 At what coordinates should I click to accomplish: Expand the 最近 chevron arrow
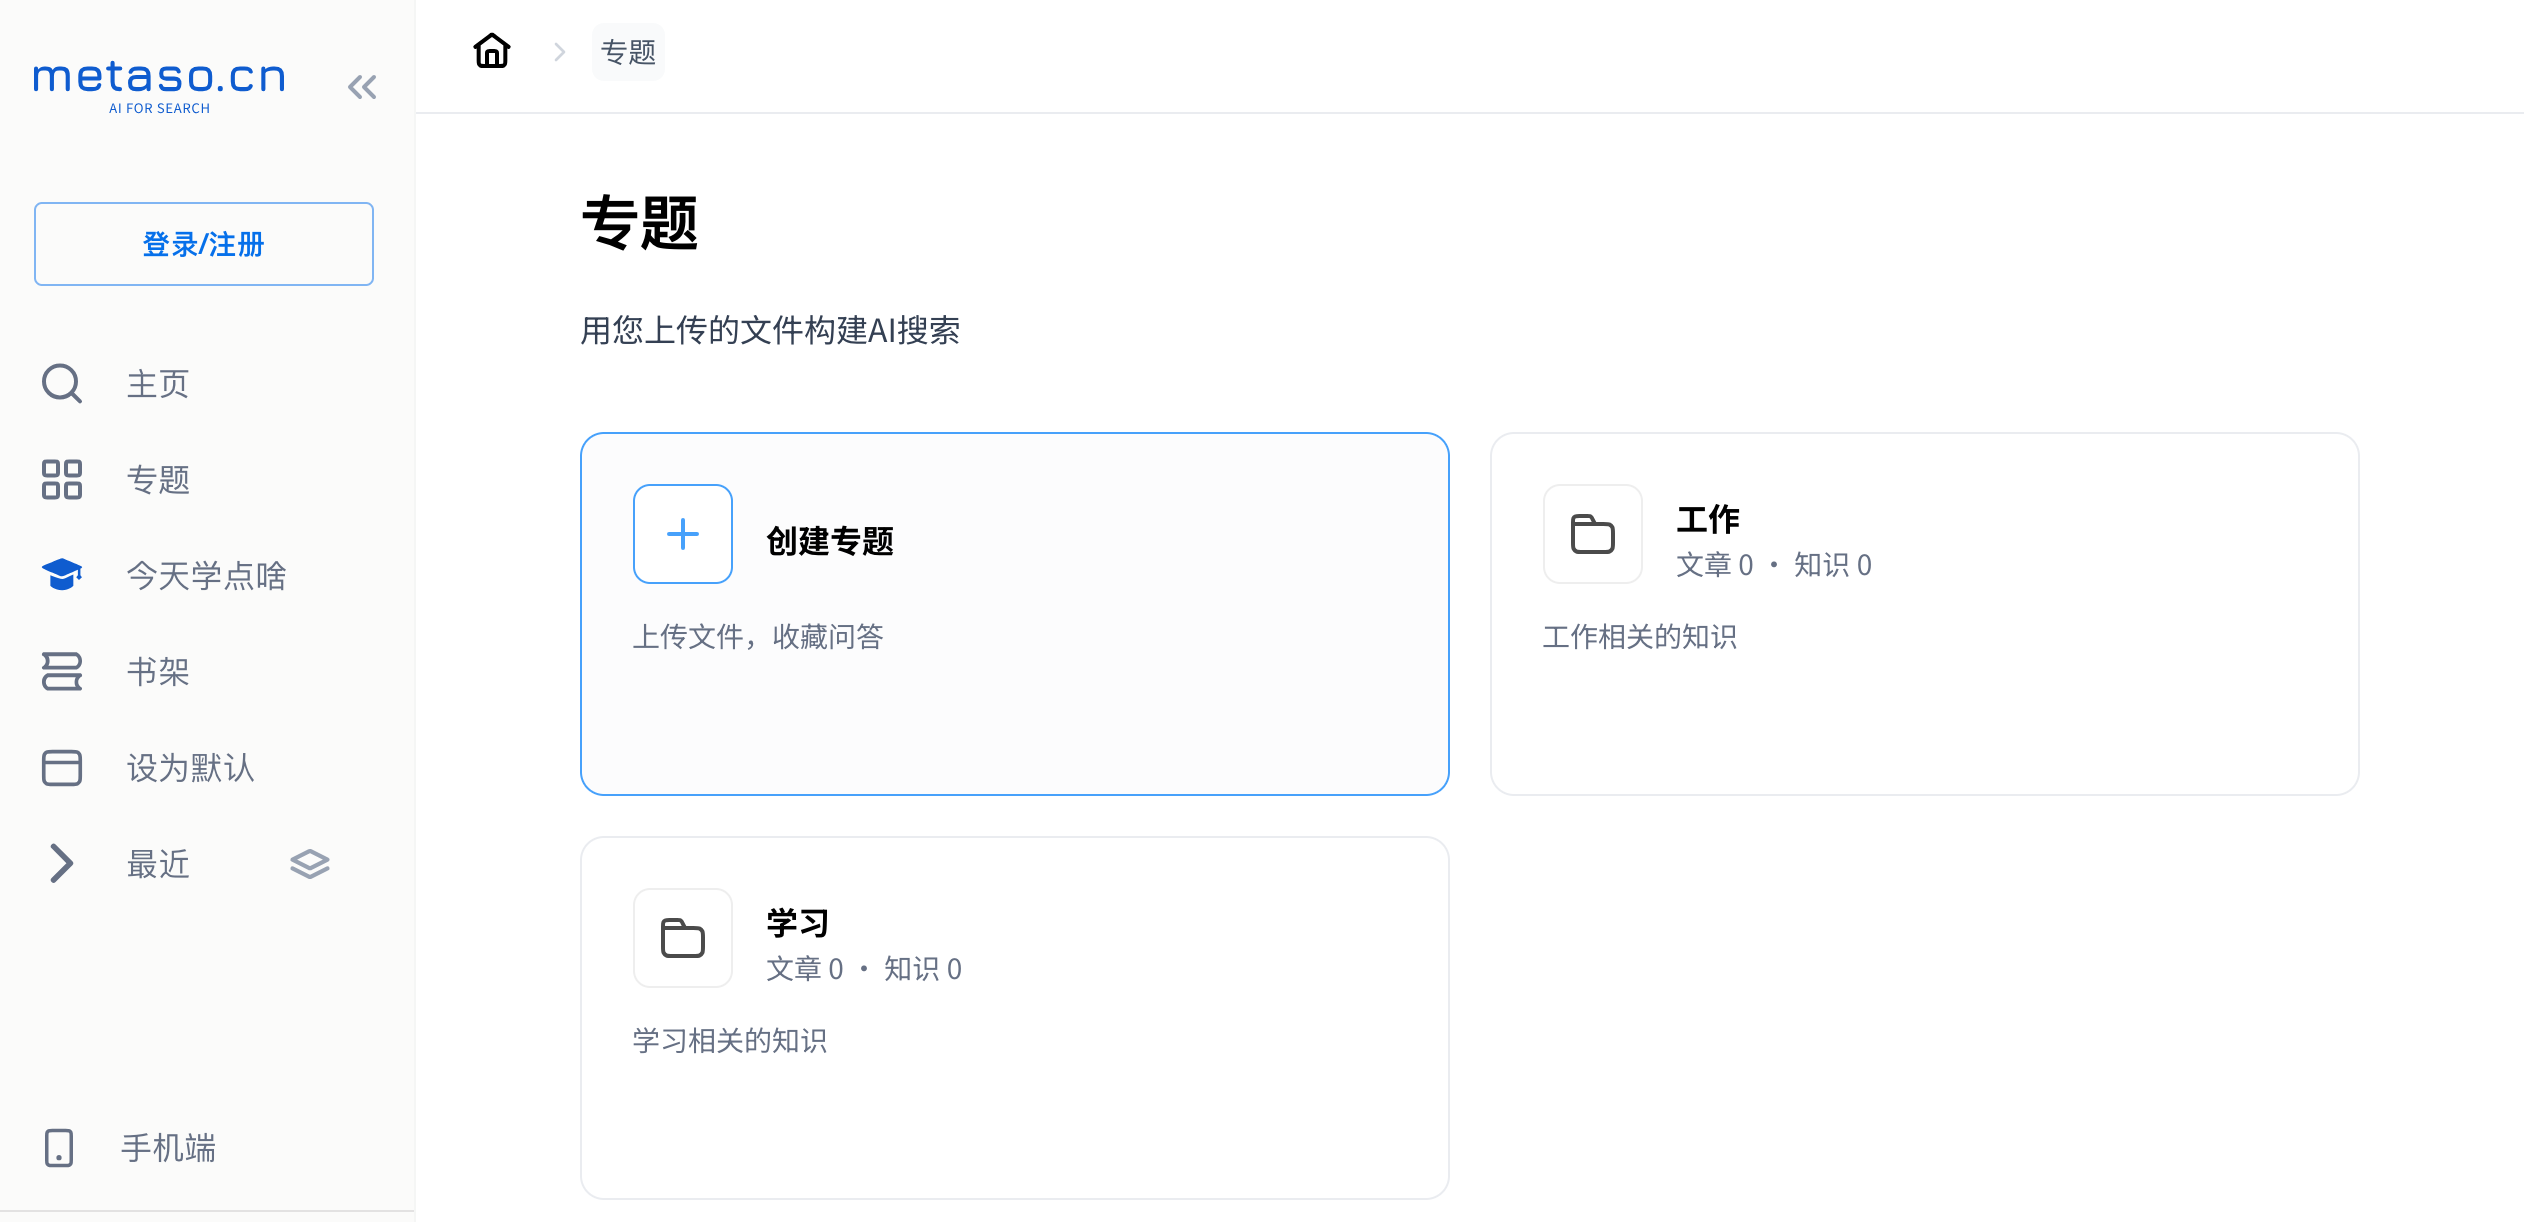62,863
